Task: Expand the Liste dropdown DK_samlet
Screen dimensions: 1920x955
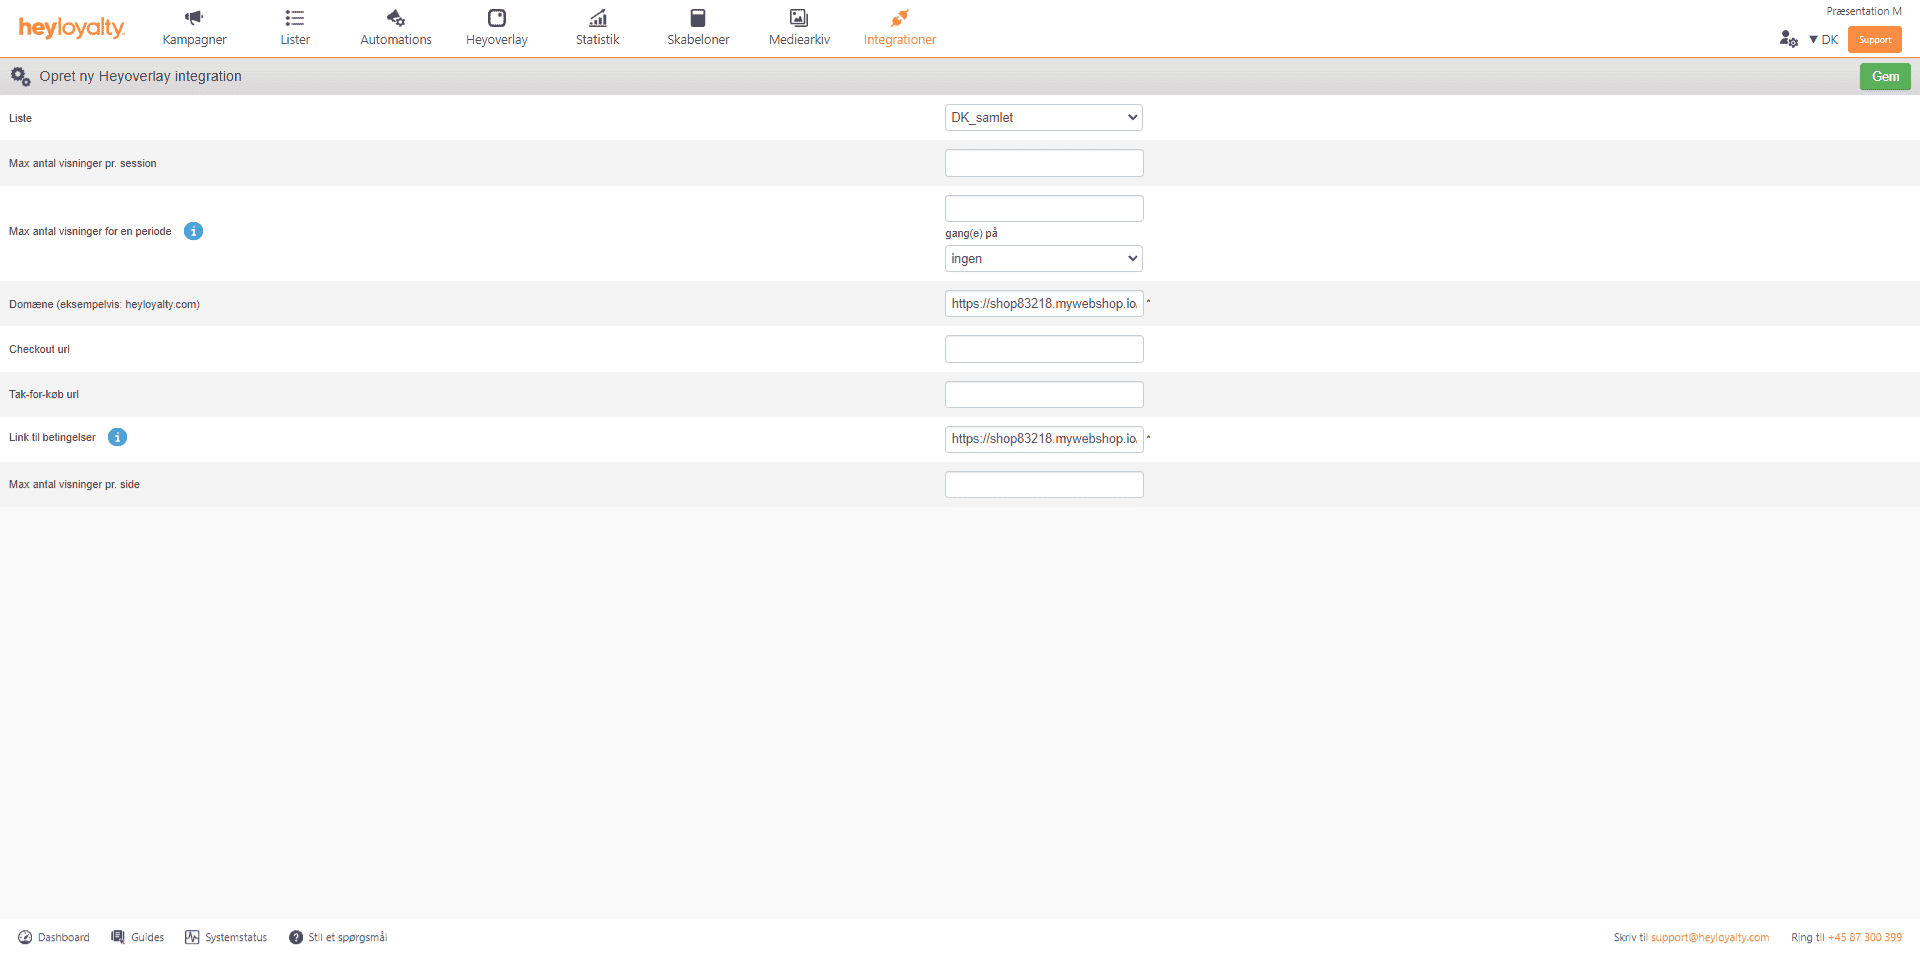Action: (1043, 118)
